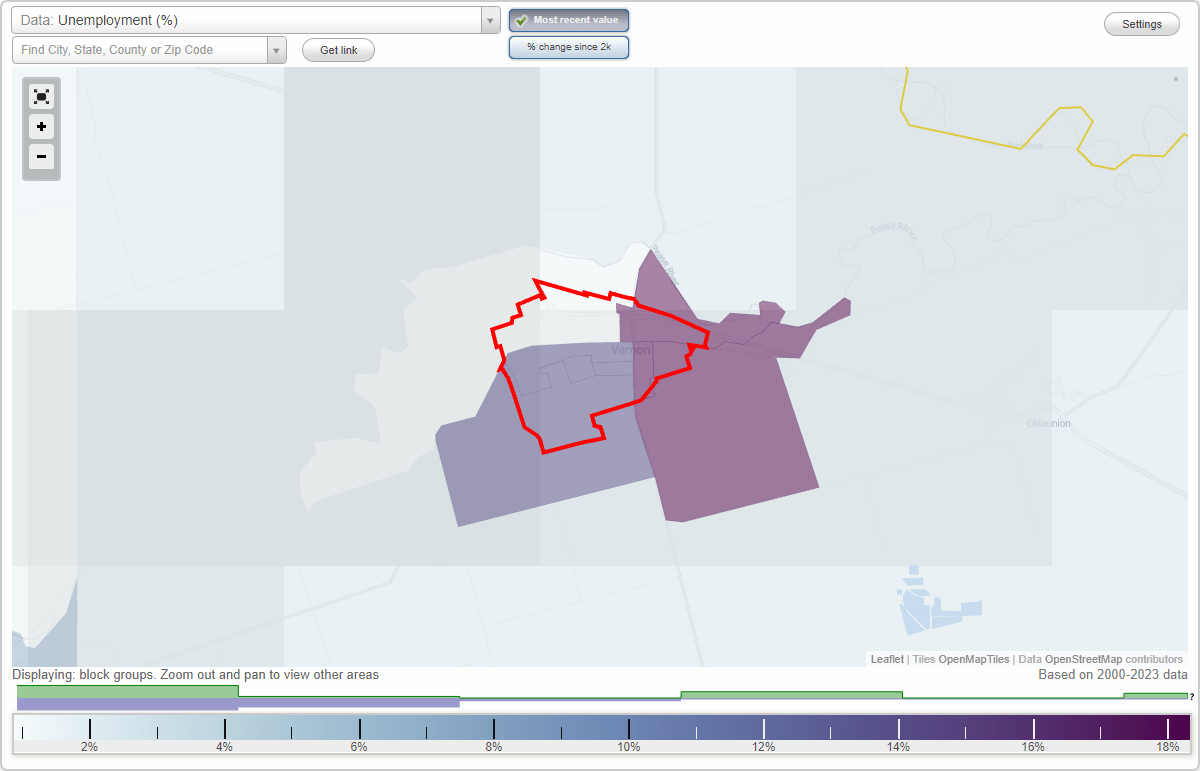Click the color scale near the 10% mark
The image size is (1200, 771).
628,727
